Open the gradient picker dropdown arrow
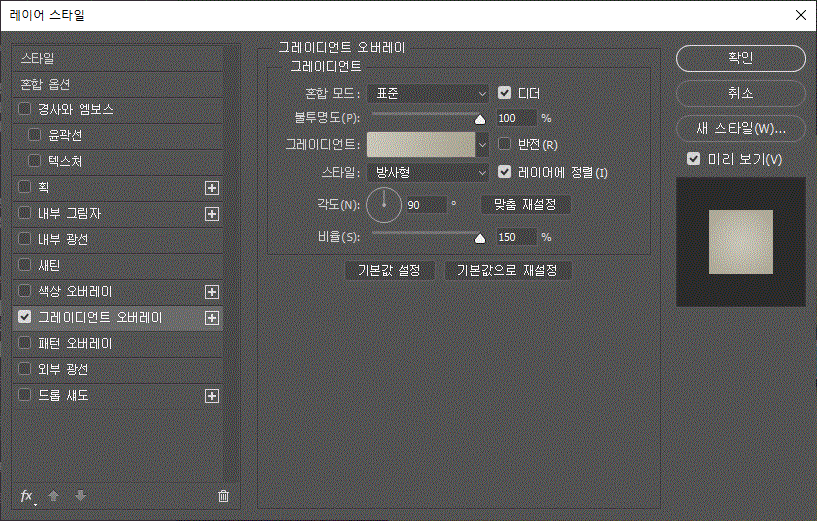 482,145
